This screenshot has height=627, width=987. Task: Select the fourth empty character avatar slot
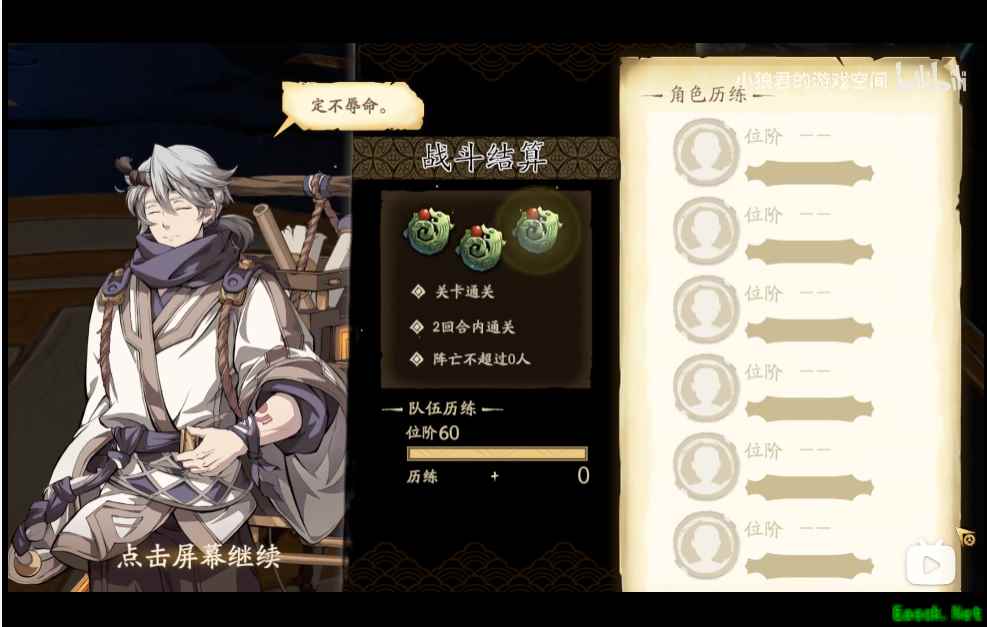click(x=706, y=388)
